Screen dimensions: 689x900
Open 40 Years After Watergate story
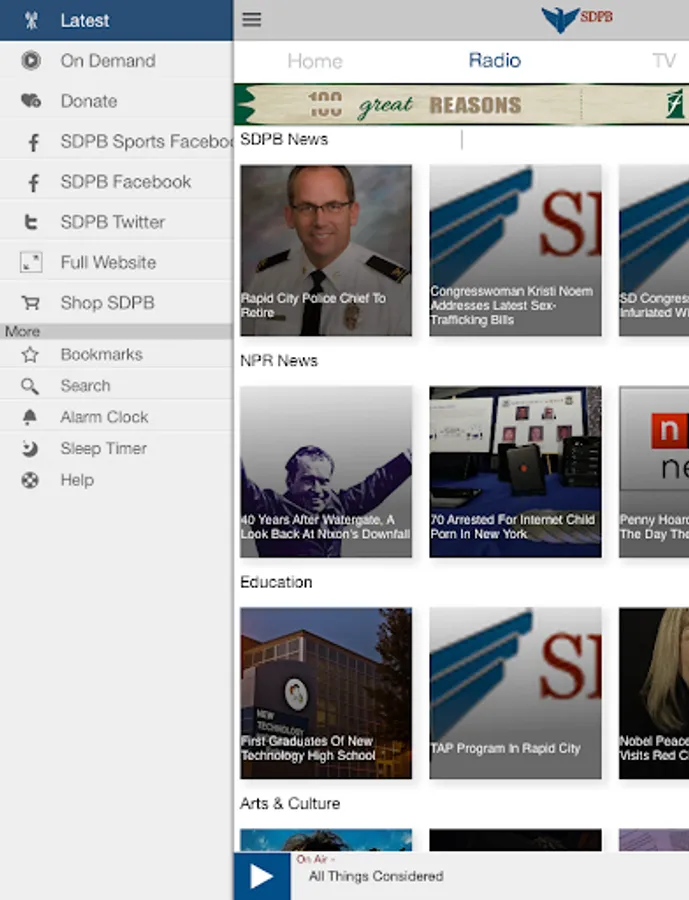tap(326, 472)
